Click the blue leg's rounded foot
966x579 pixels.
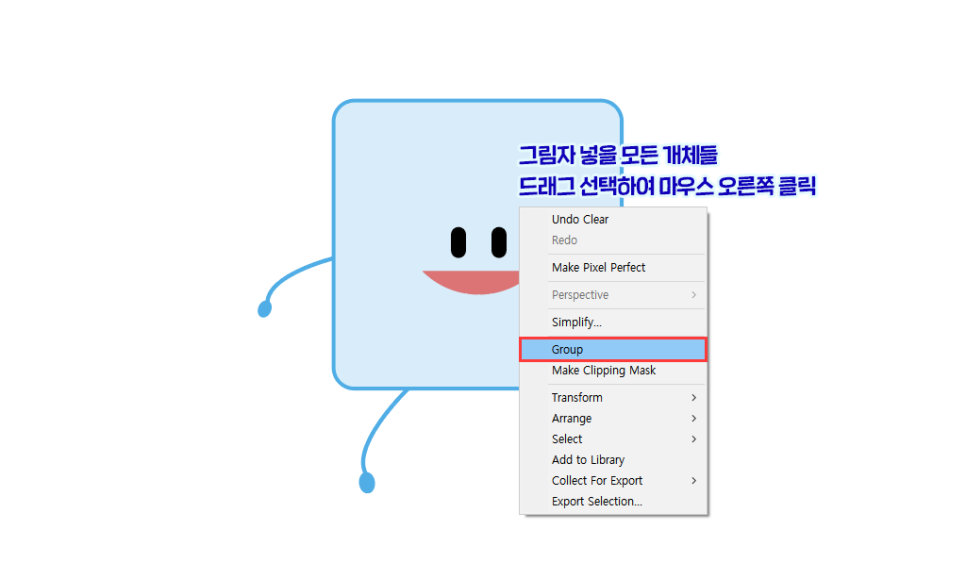coord(367,482)
